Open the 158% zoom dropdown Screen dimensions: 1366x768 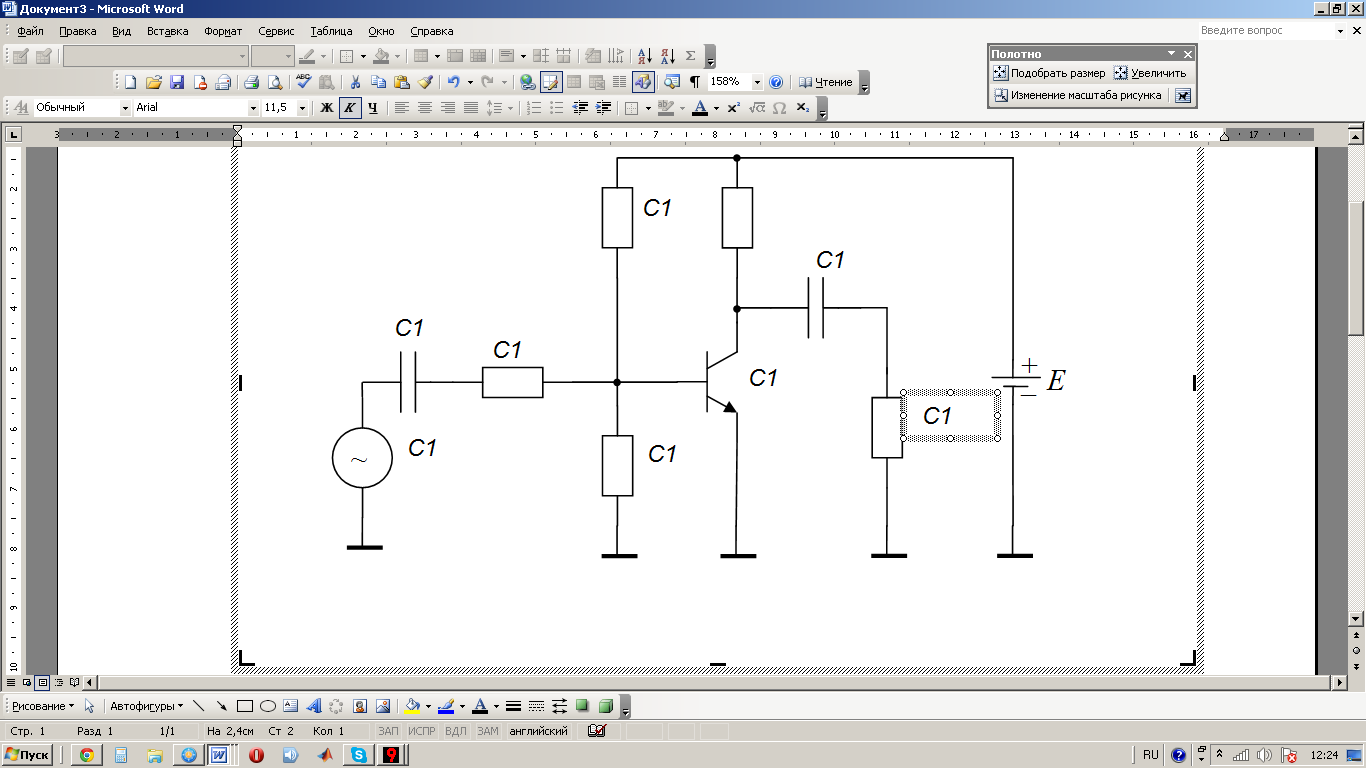pos(757,82)
